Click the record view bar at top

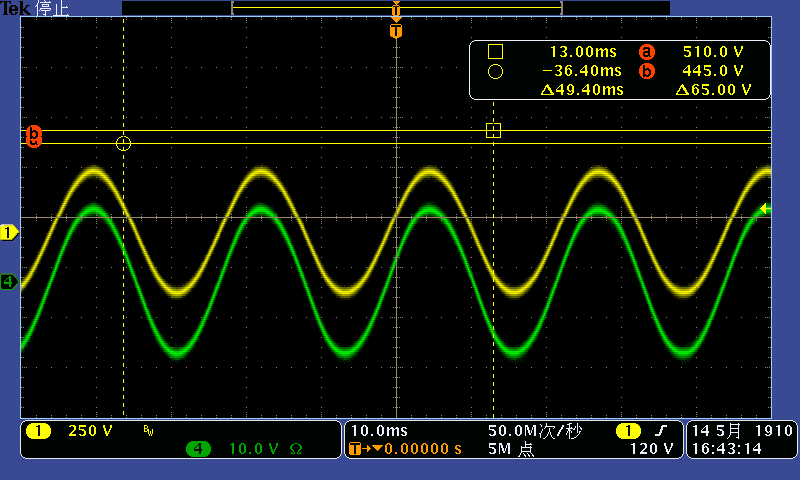click(396, 8)
